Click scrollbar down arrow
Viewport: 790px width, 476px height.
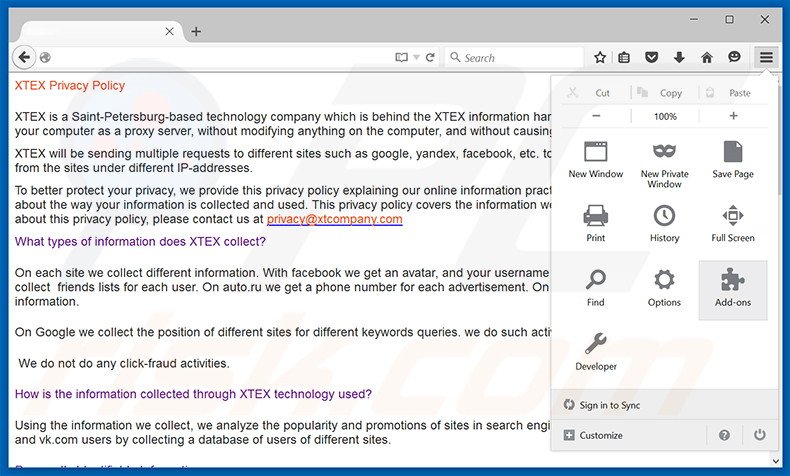776,460
